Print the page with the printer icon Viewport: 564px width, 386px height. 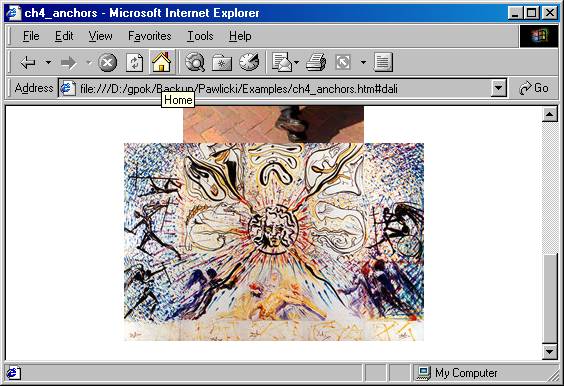pyautogui.click(x=316, y=62)
